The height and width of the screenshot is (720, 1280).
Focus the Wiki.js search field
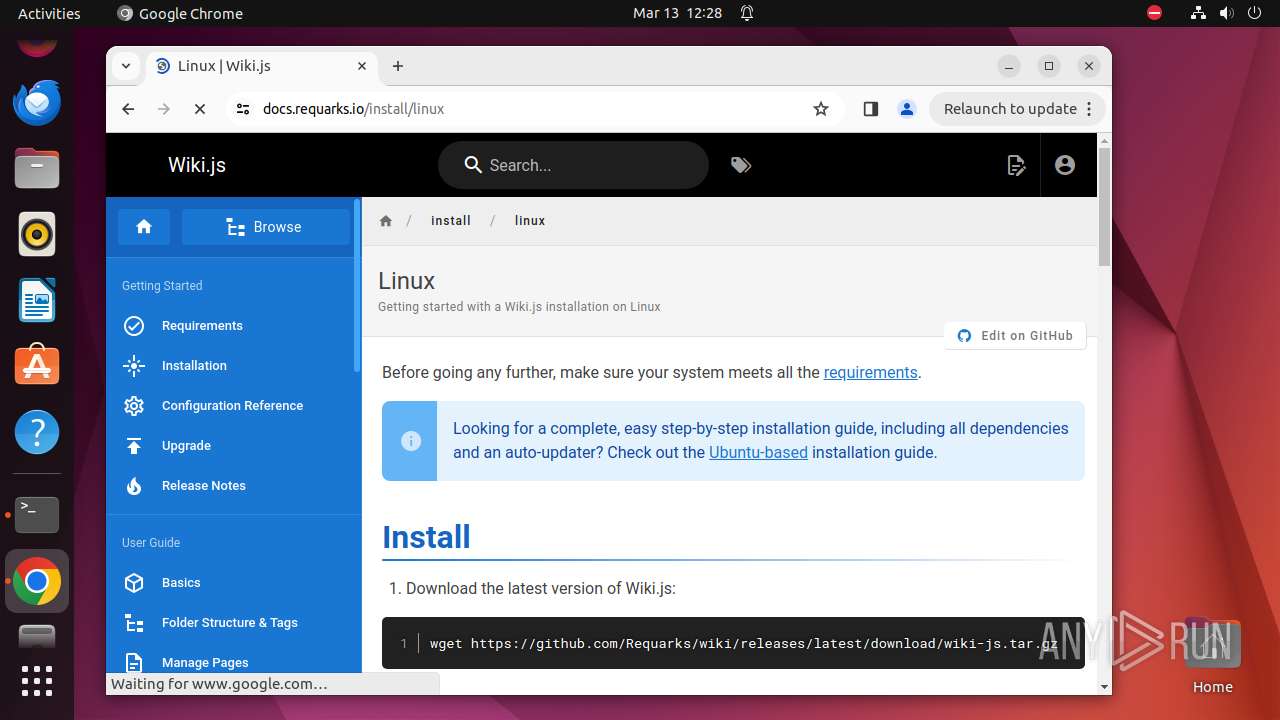(x=573, y=165)
